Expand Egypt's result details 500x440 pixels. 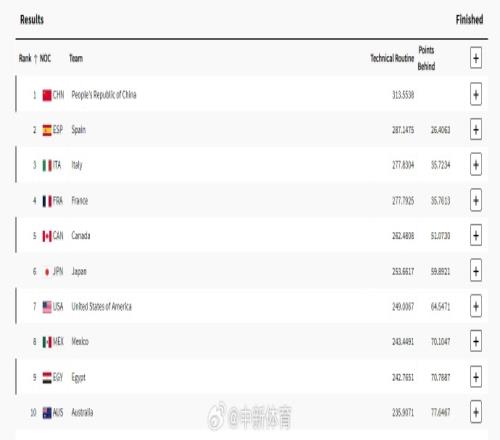click(x=476, y=377)
